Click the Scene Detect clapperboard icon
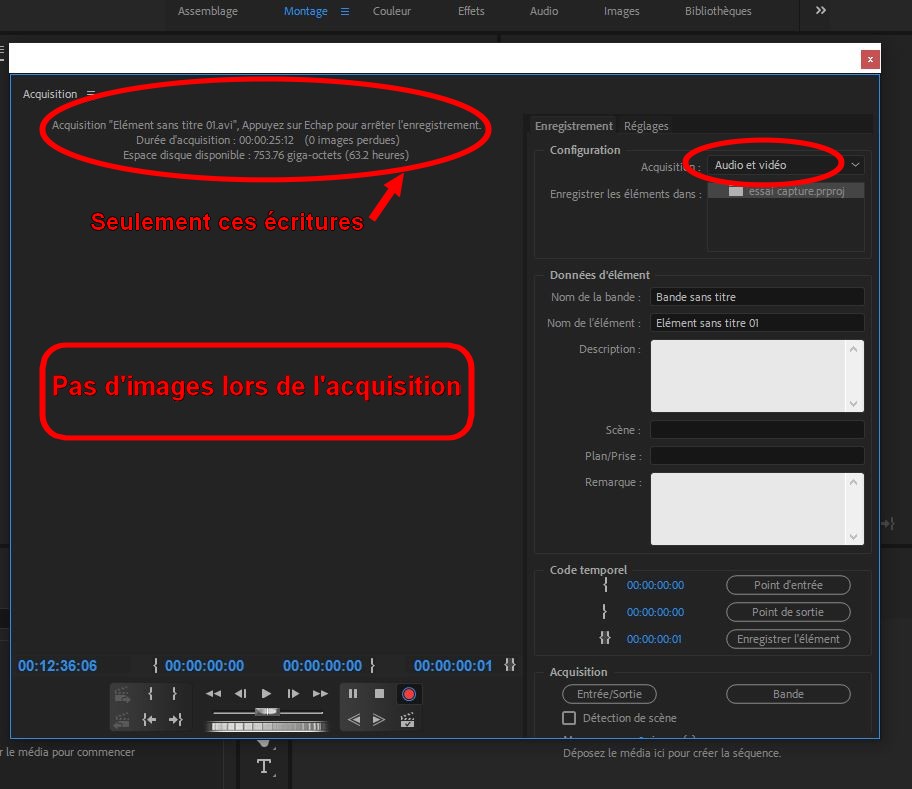Viewport: 912px width, 789px height. [x=407, y=719]
